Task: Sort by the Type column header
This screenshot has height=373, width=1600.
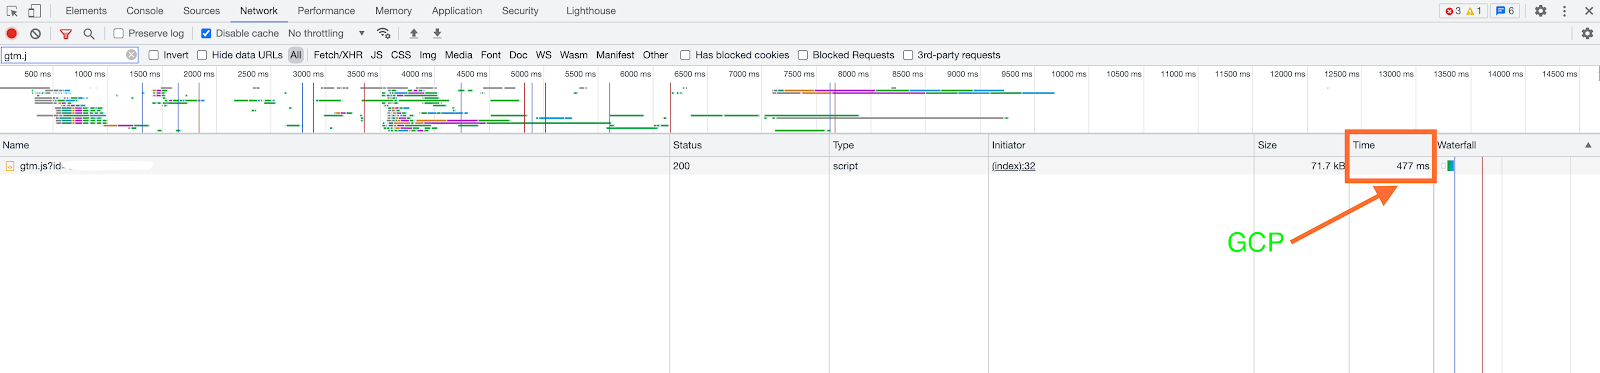Action: [x=909, y=145]
